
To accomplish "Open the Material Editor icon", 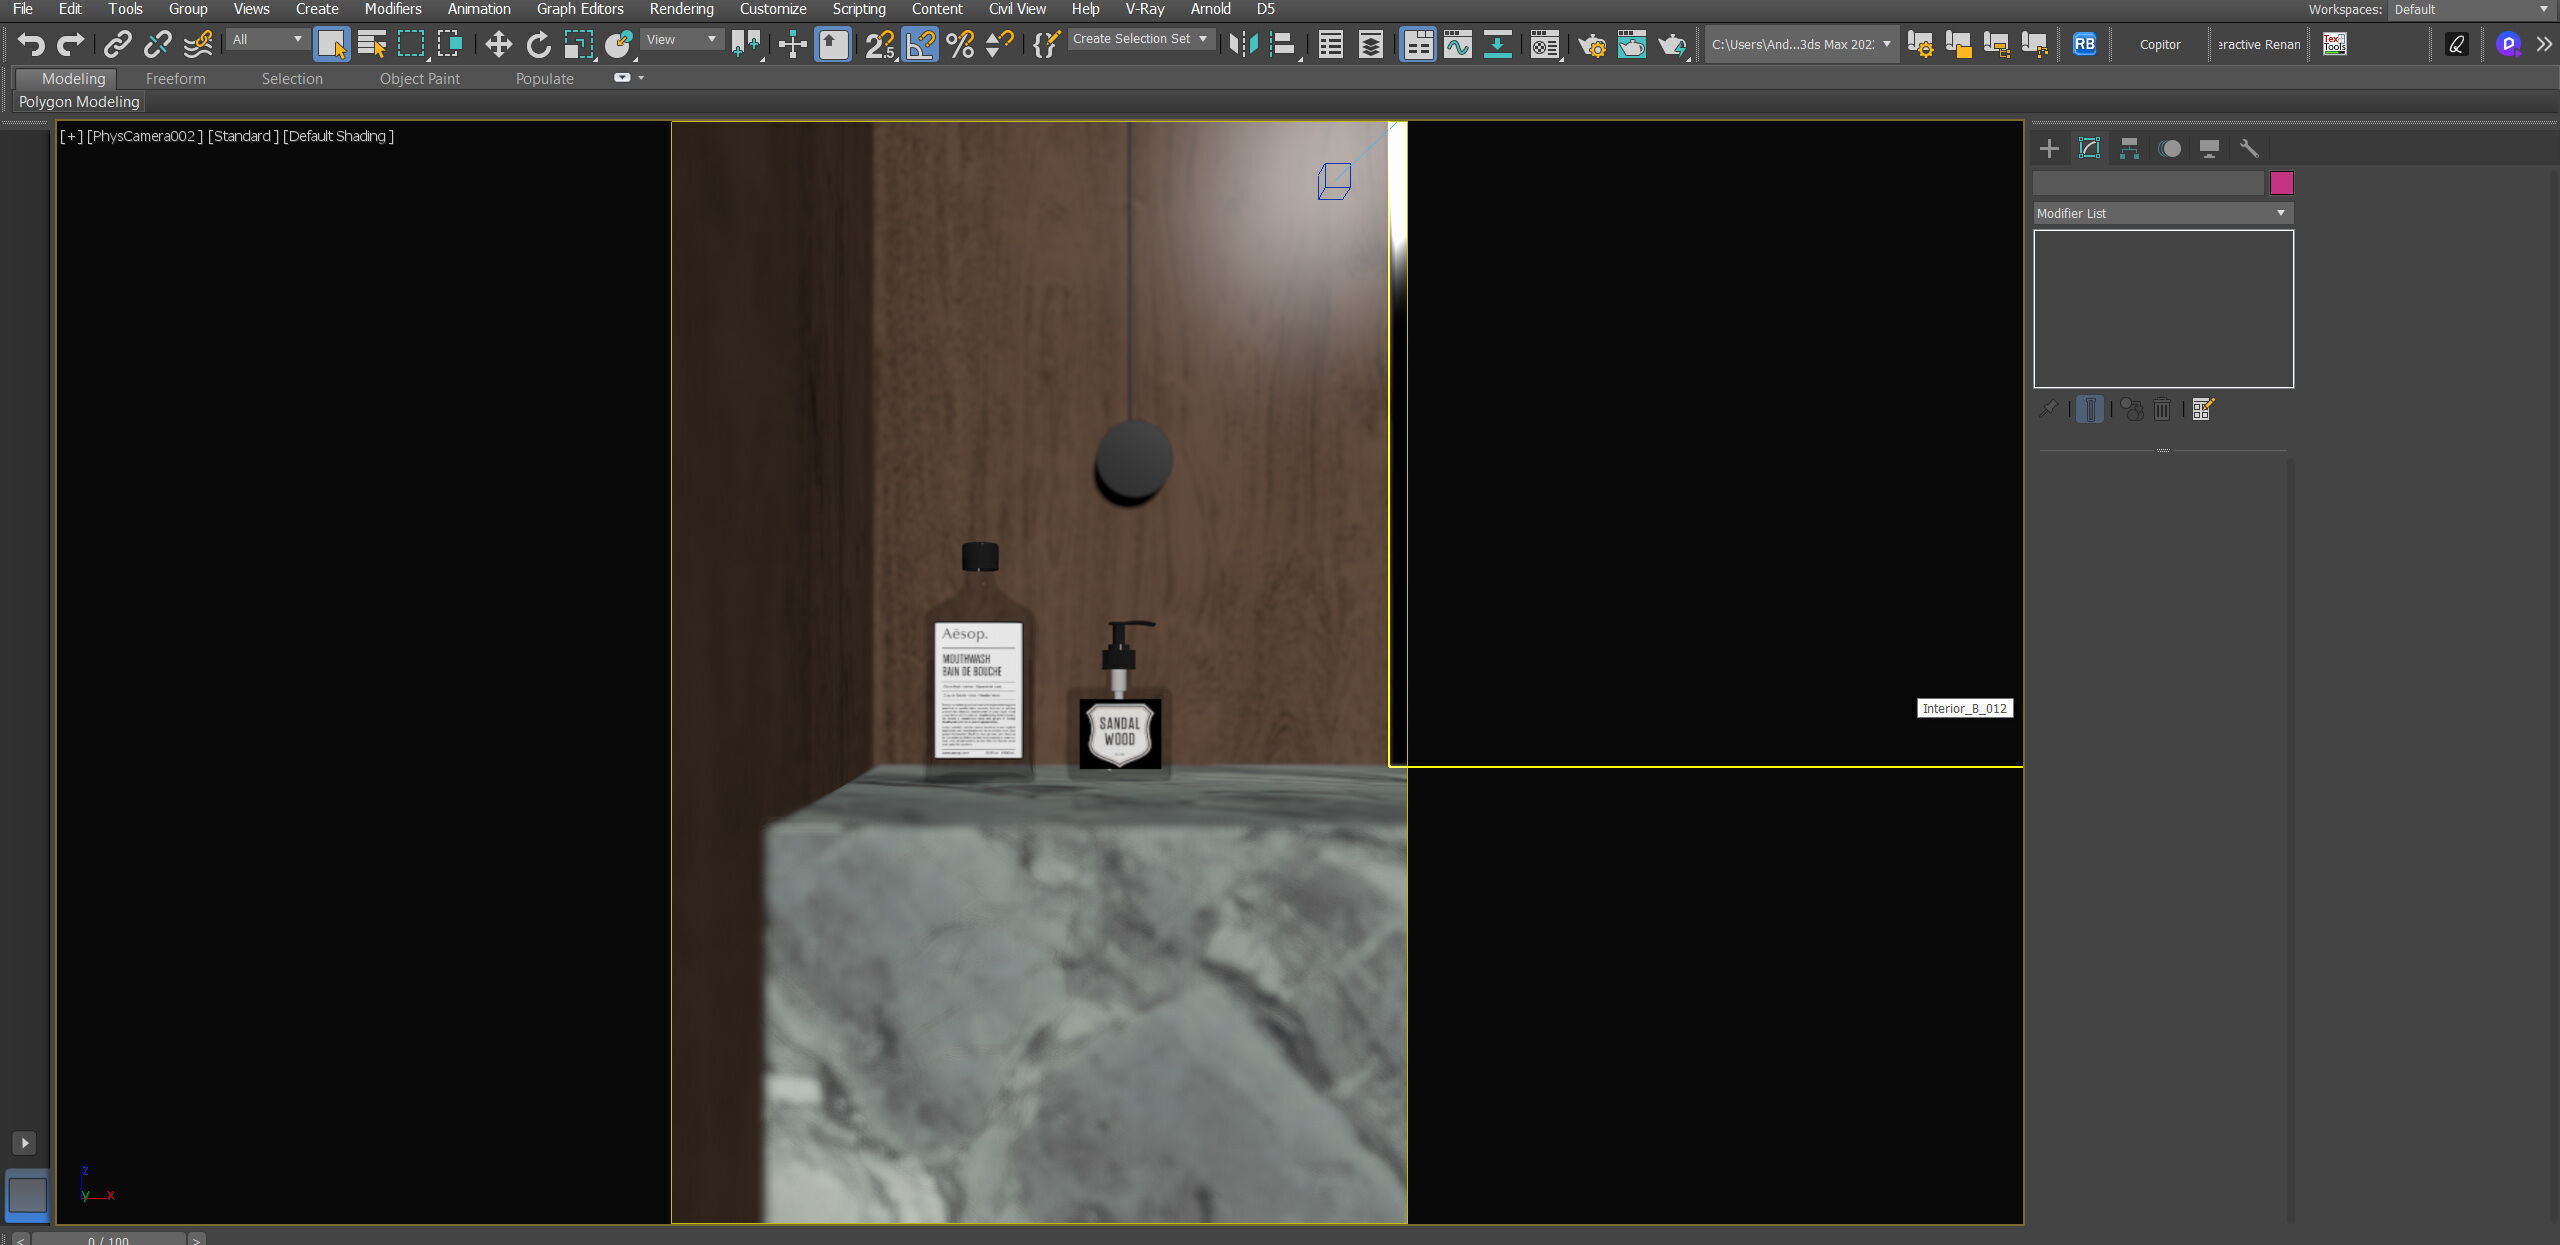I will [x=1545, y=44].
